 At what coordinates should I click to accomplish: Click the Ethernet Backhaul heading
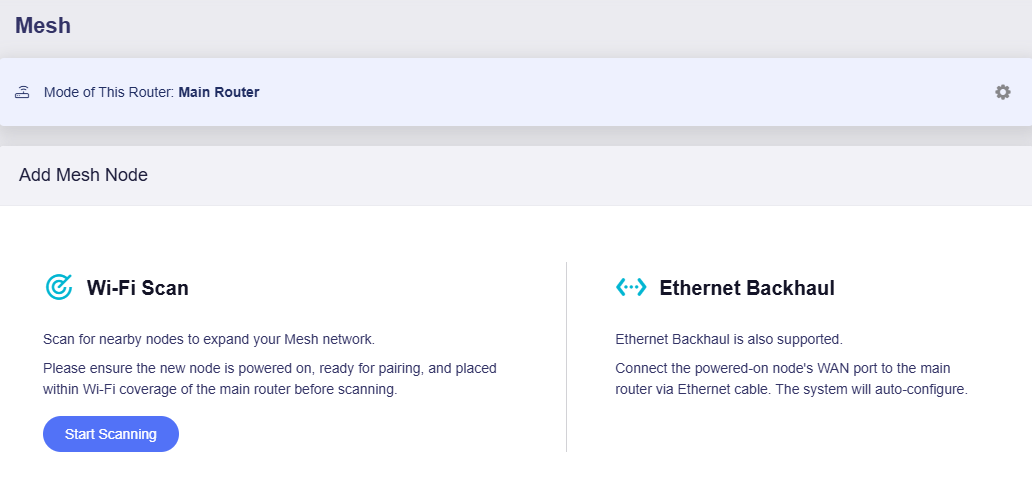[747, 288]
